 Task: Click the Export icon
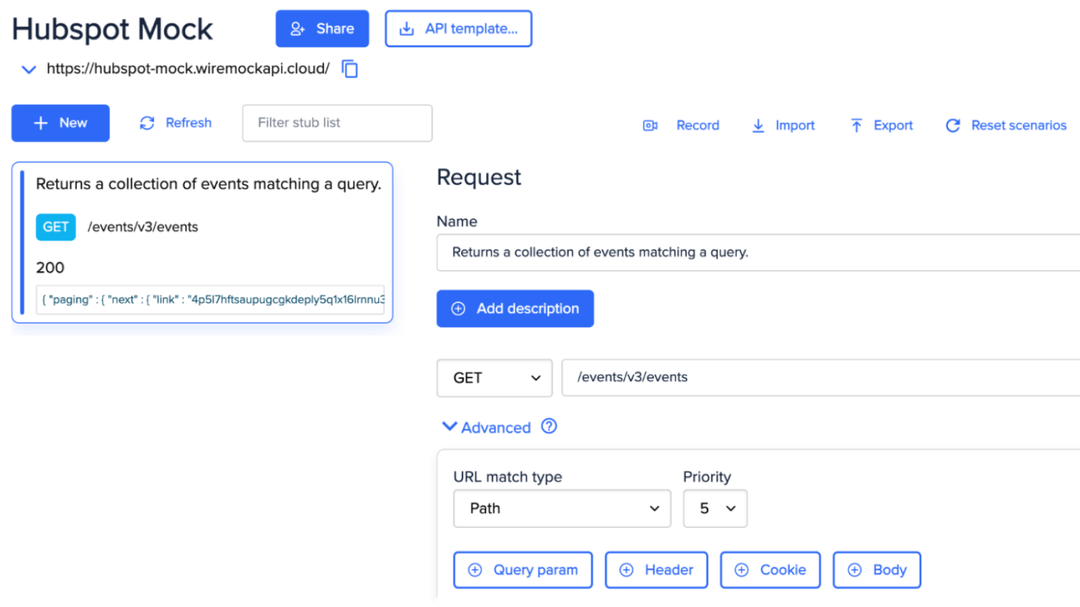point(856,125)
